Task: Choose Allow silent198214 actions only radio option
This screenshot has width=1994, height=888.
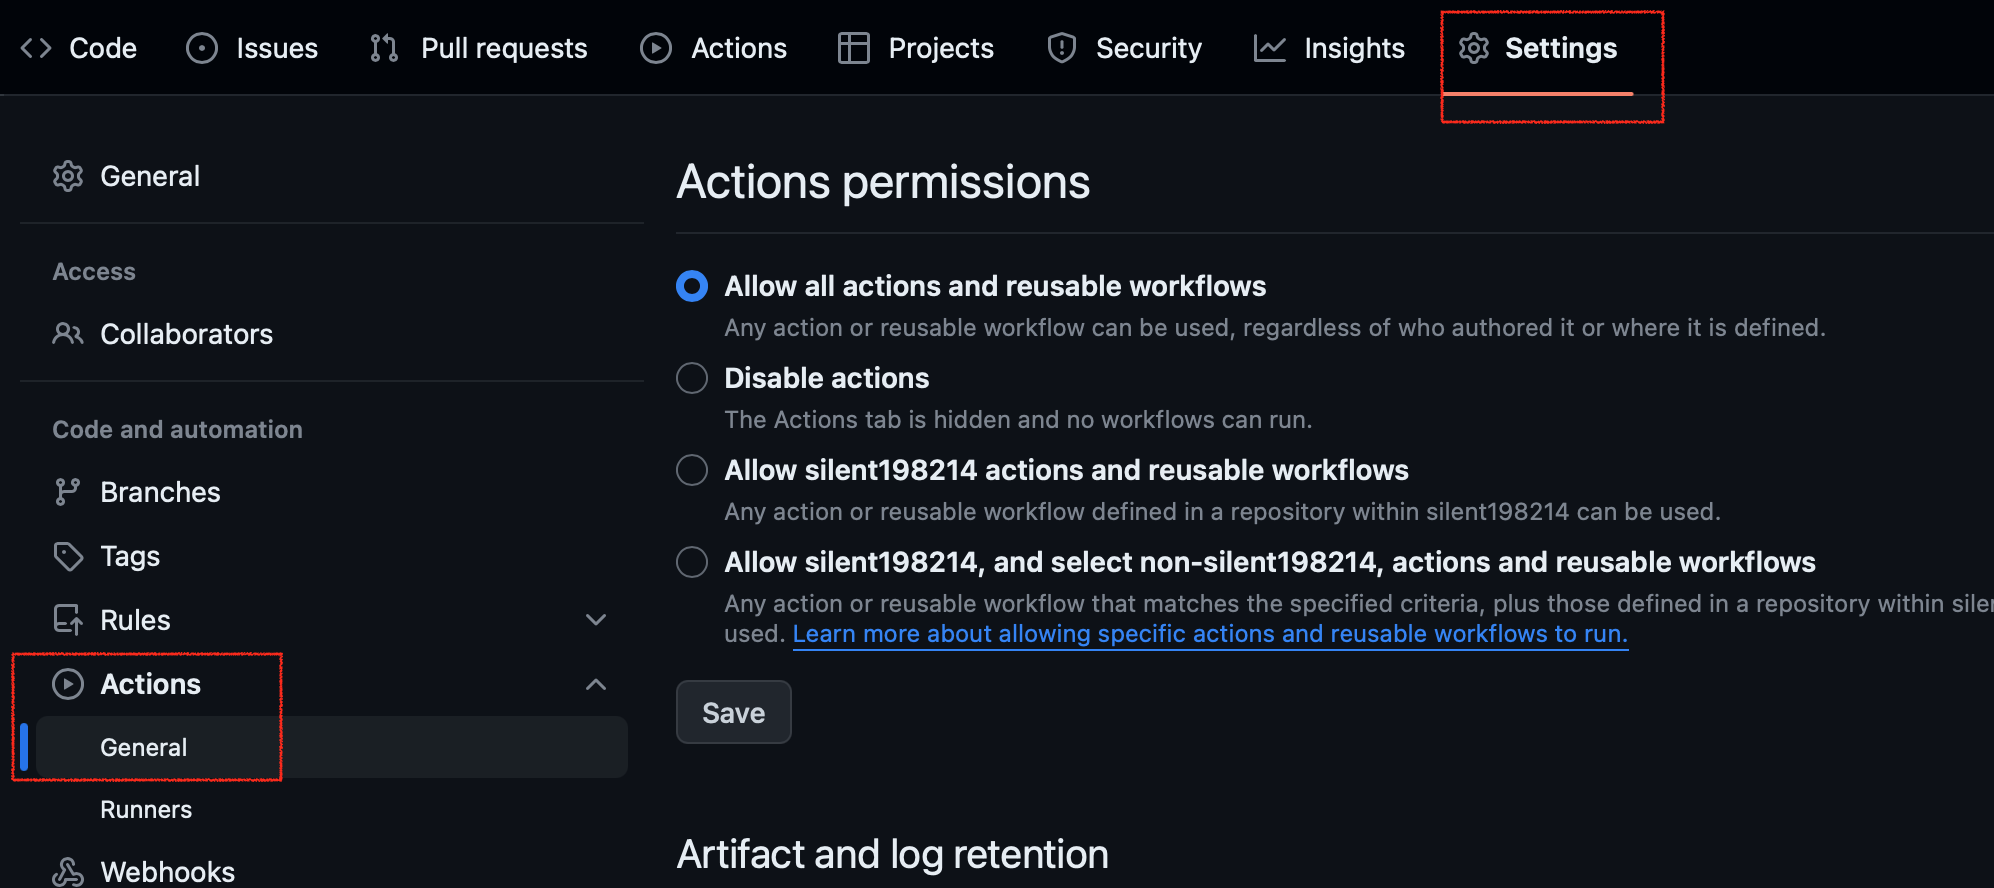Action: [x=692, y=470]
